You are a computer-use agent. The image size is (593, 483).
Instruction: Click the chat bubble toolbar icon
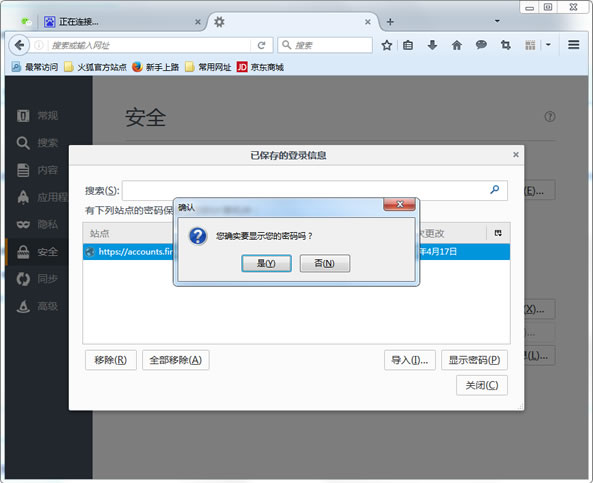pyautogui.click(x=481, y=45)
